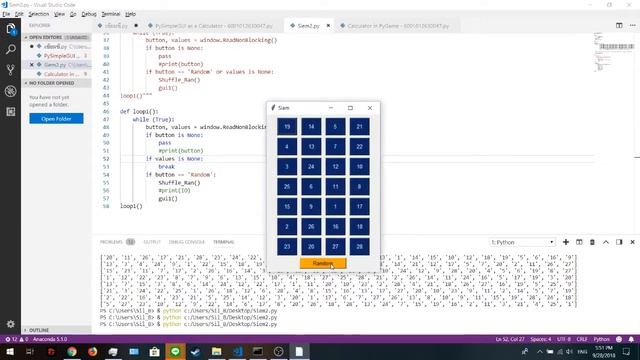This screenshot has height=360, width=640.
Task: Select the Anaconda Python interpreter in the status bar
Action: [x=50, y=339]
